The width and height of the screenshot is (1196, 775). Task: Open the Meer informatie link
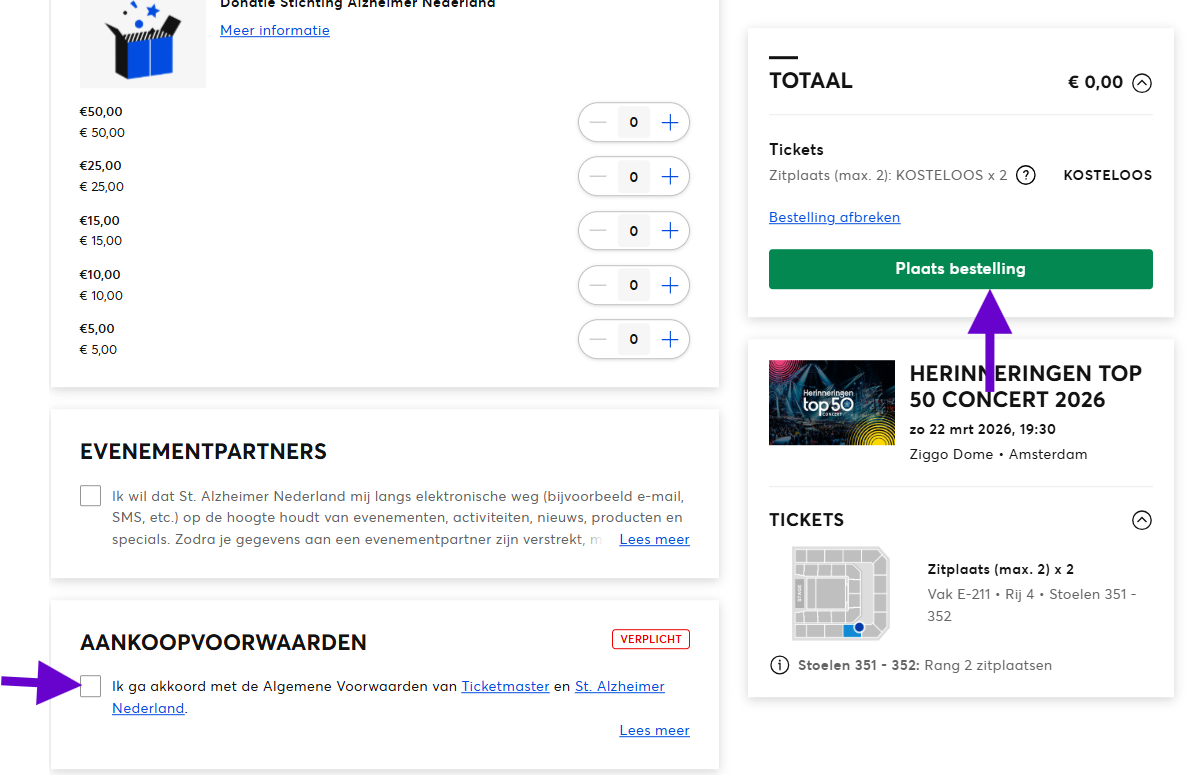[x=274, y=30]
